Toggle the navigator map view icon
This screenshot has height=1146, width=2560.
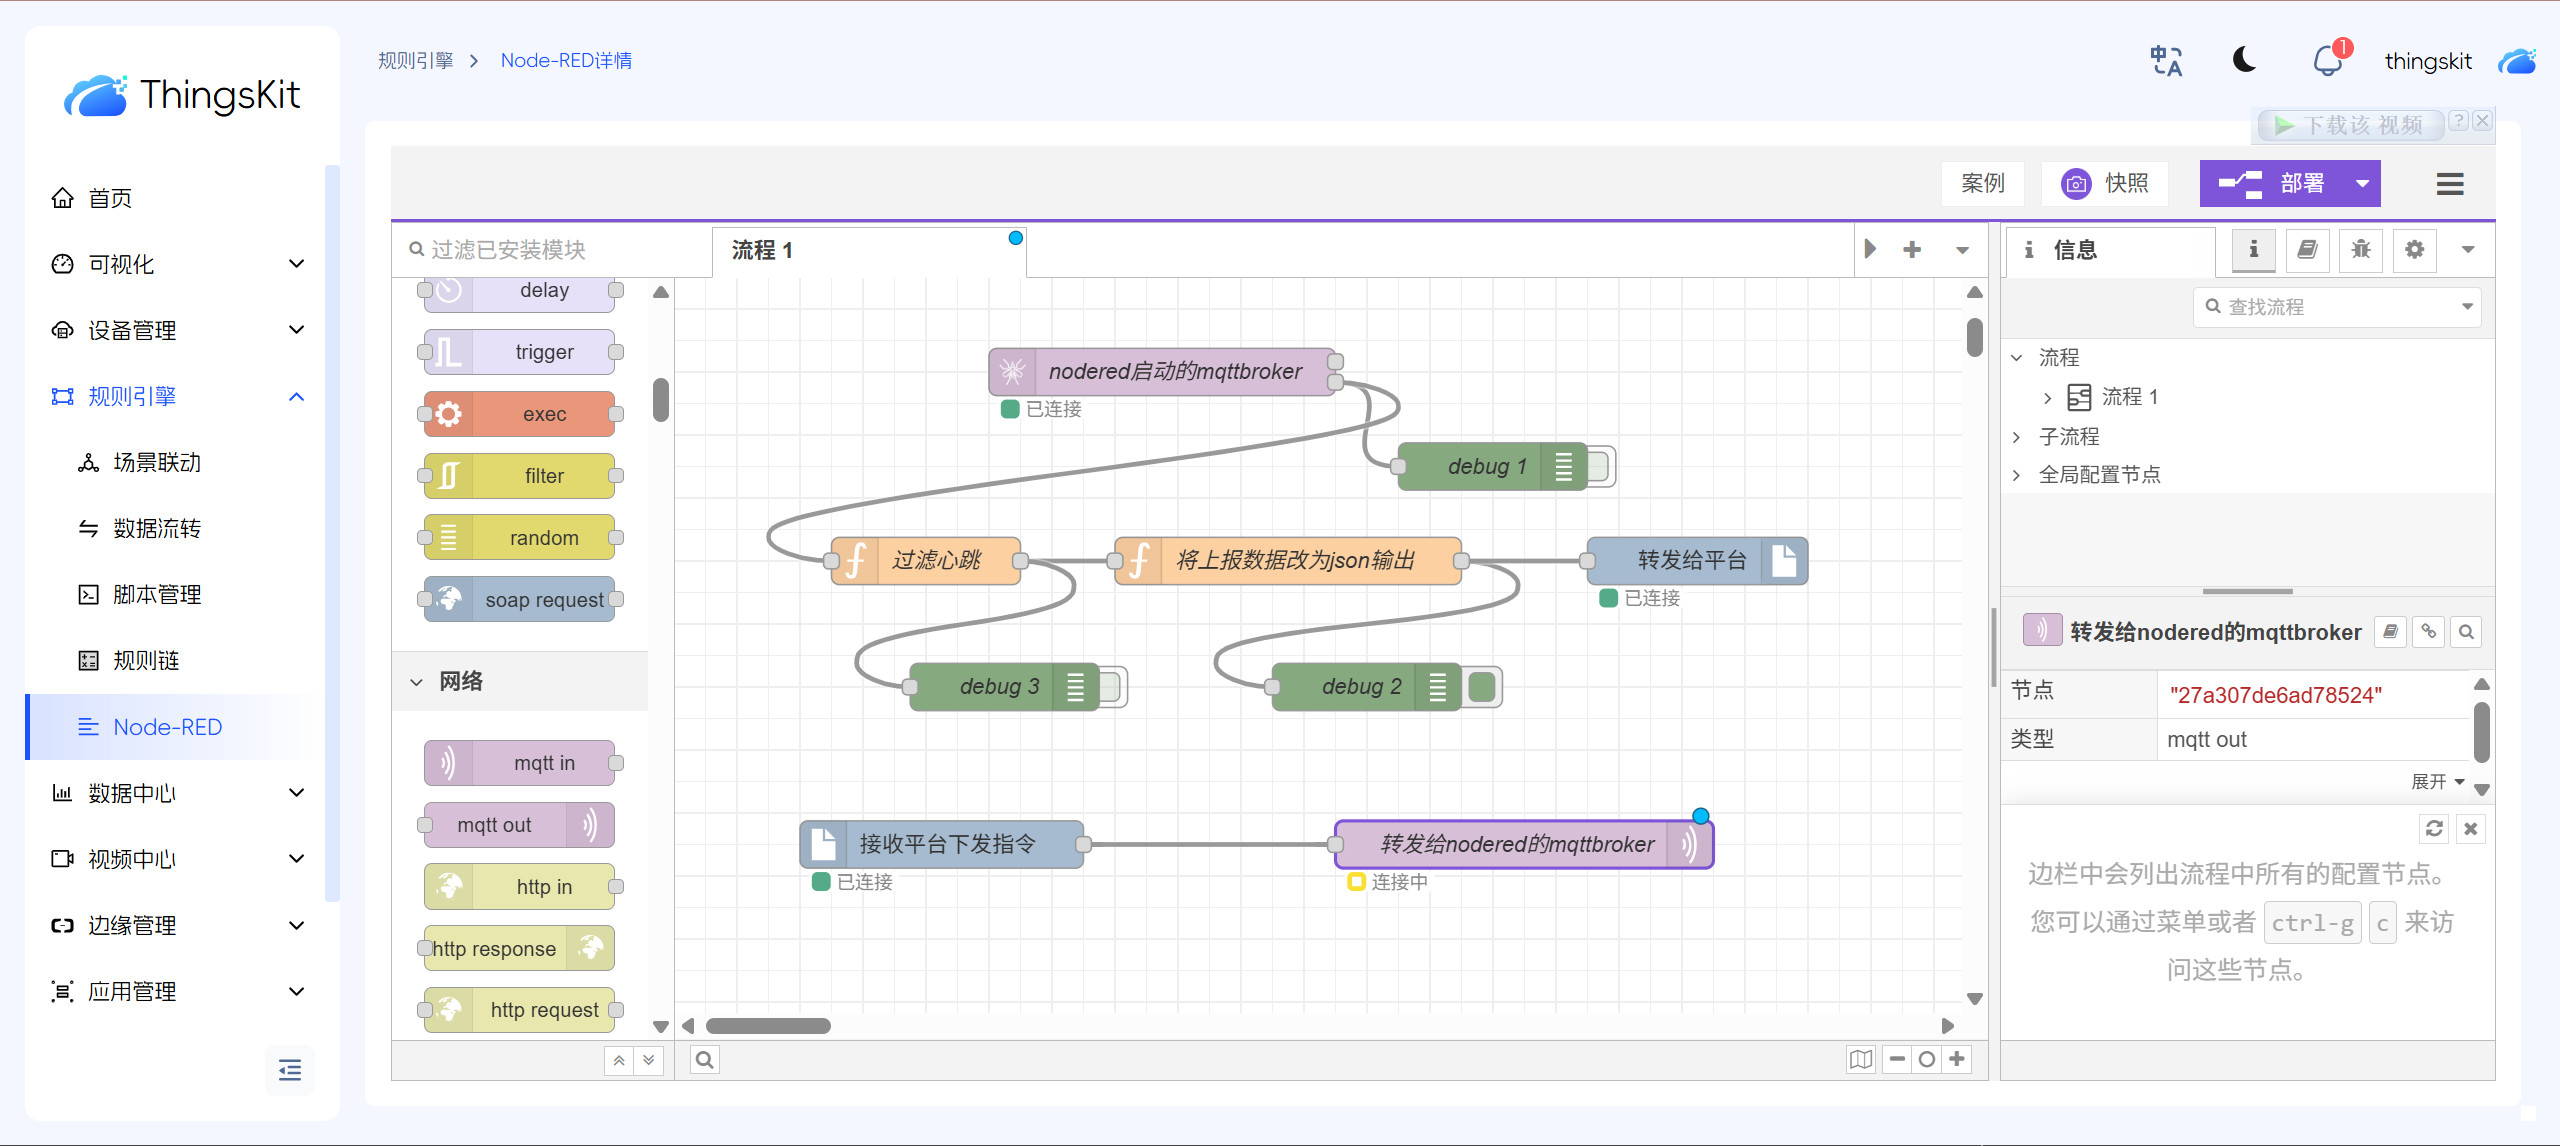[1860, 1059]
